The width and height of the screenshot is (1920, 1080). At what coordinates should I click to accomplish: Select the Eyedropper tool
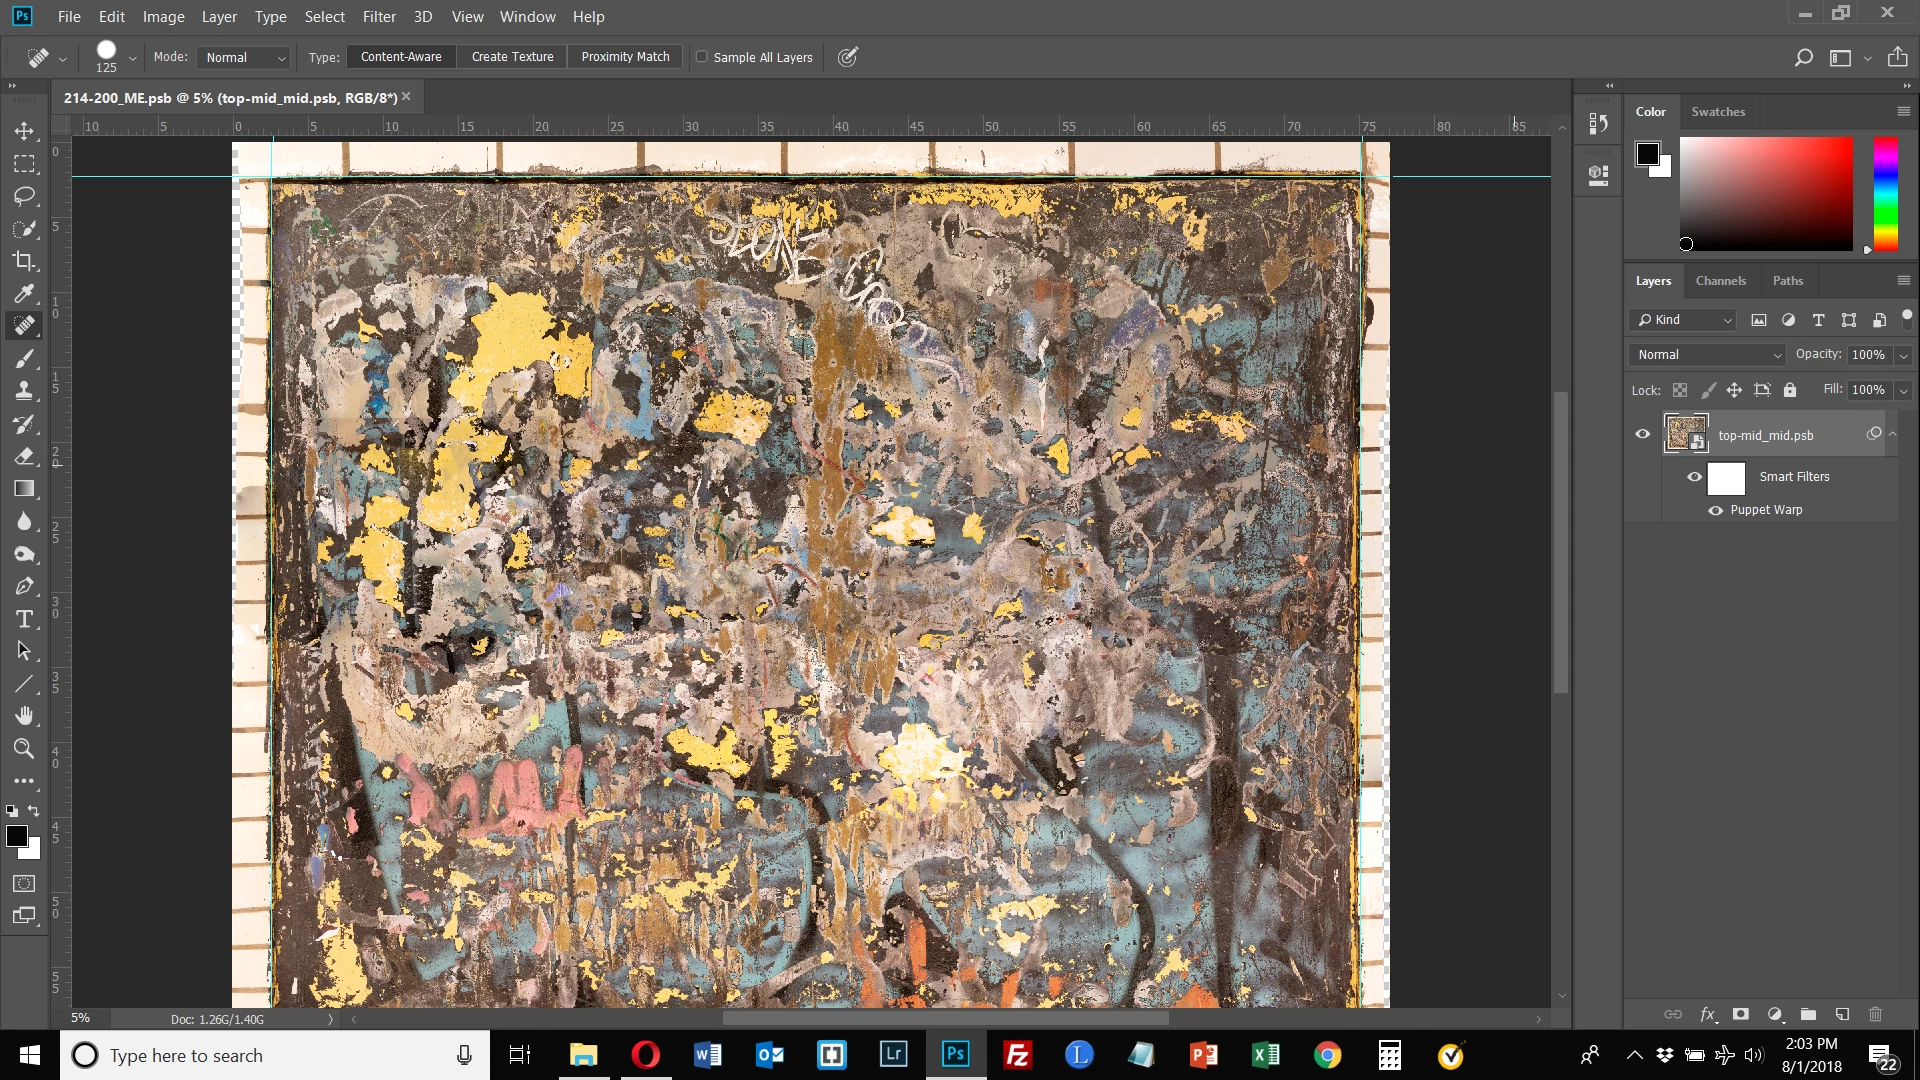(24, 293)
